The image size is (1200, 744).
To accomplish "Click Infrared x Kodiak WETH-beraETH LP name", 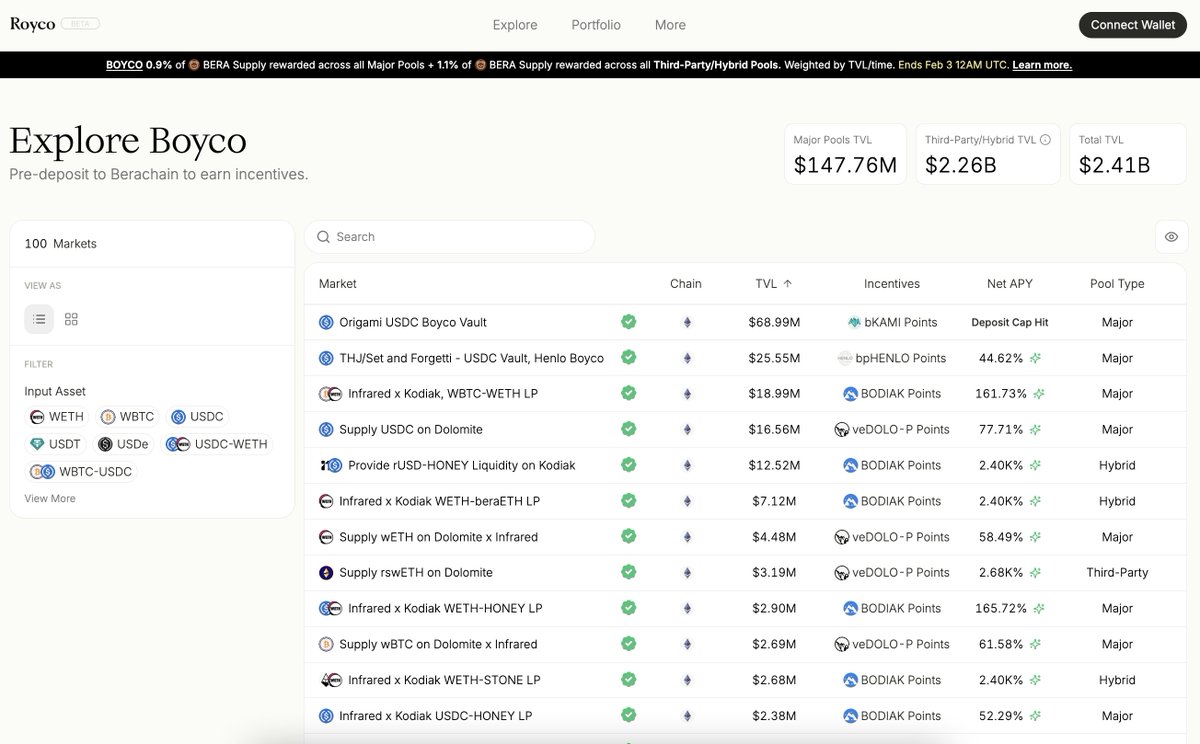I will pos(439,501).
